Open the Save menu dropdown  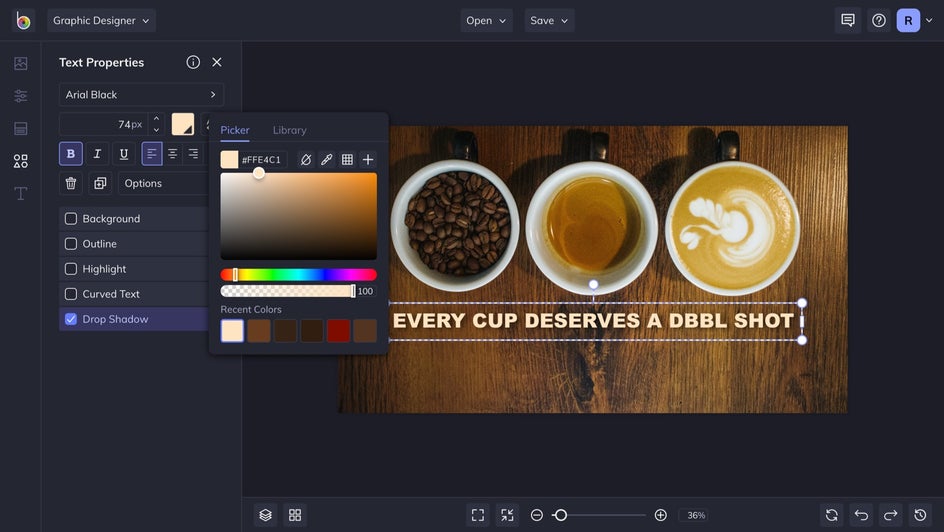coord(549,20)
